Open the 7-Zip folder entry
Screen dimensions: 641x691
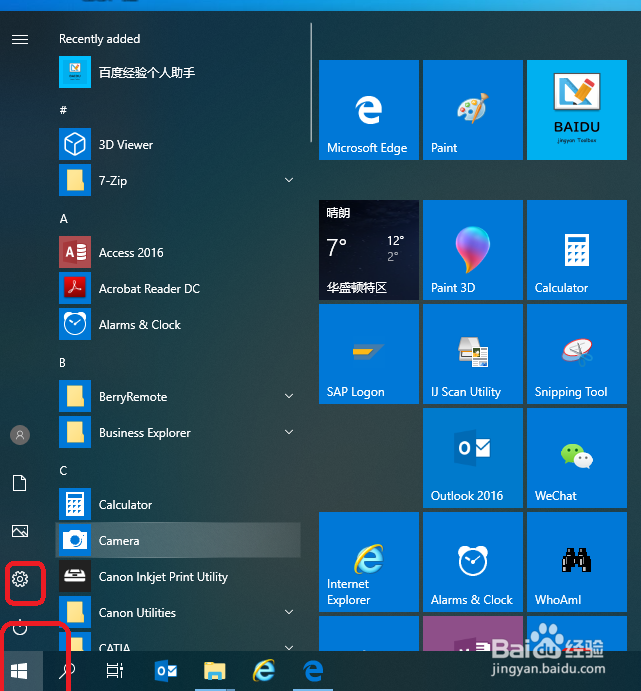pyautogui.click(x=178, y=180)
